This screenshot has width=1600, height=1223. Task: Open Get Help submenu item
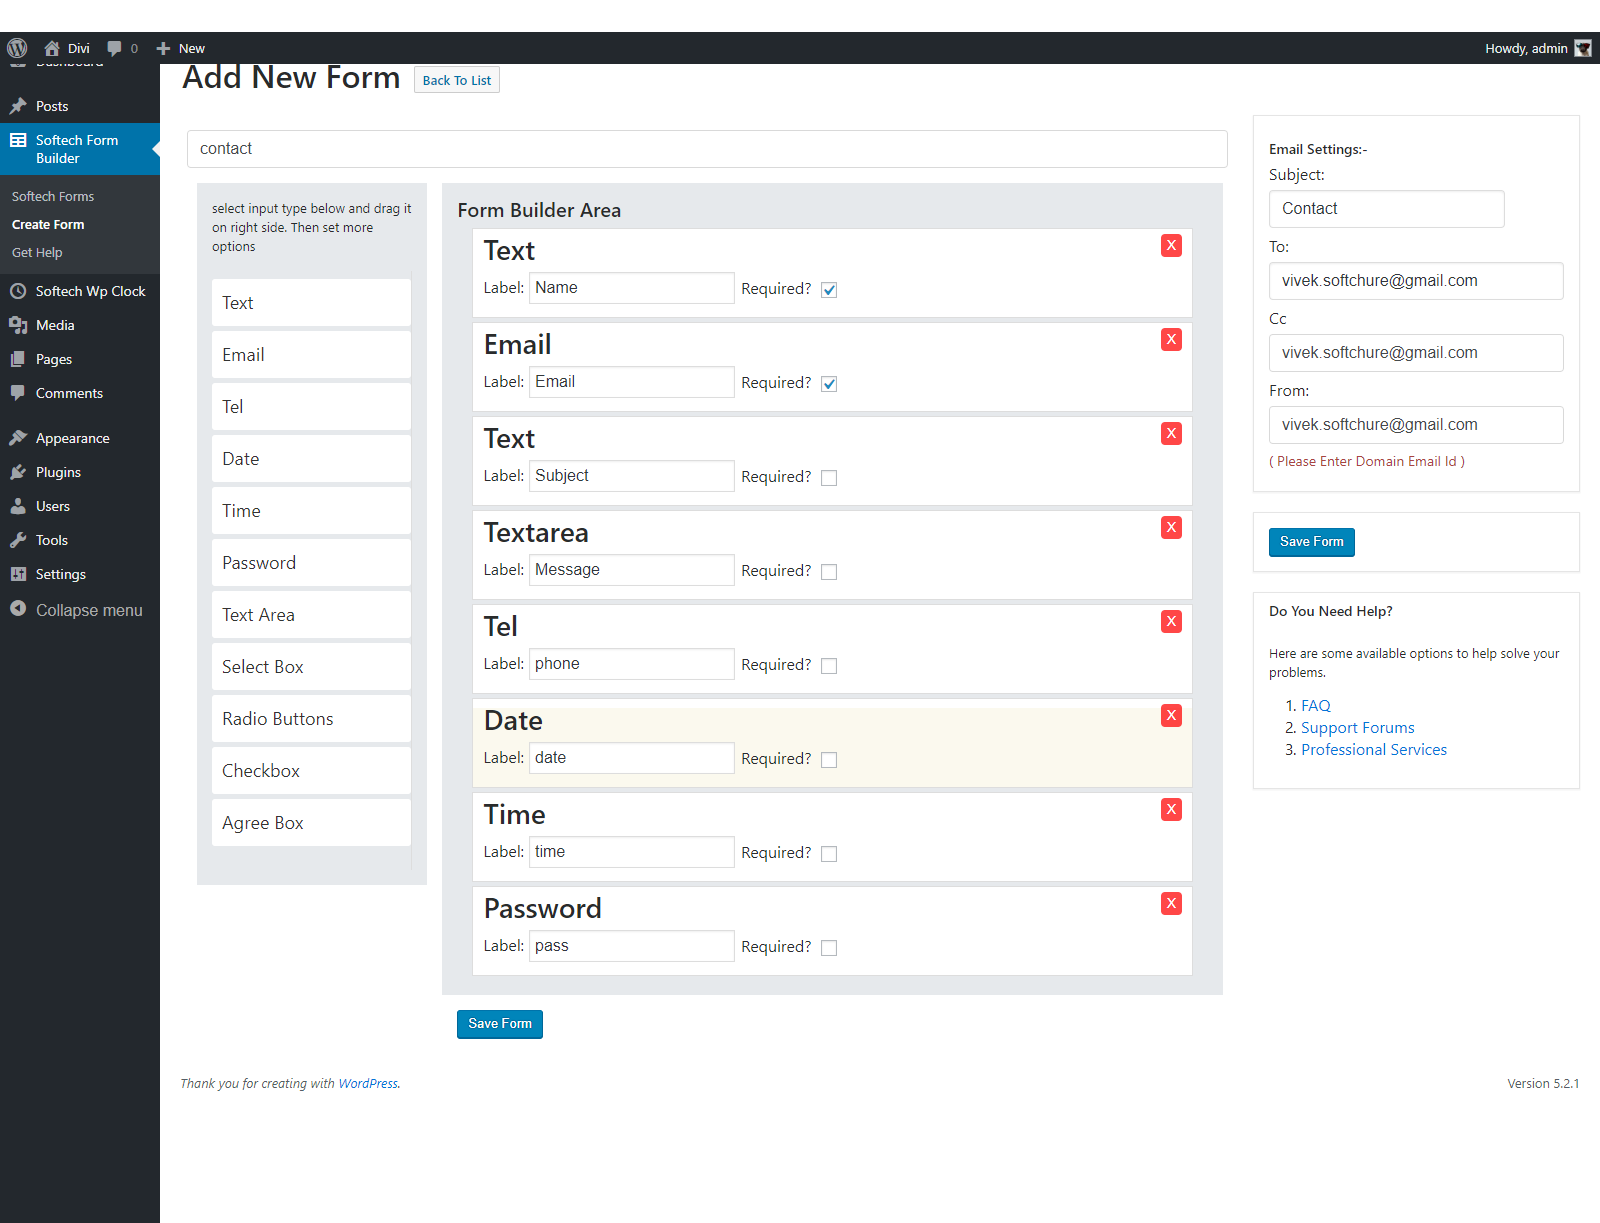click(x=37, y=253)
